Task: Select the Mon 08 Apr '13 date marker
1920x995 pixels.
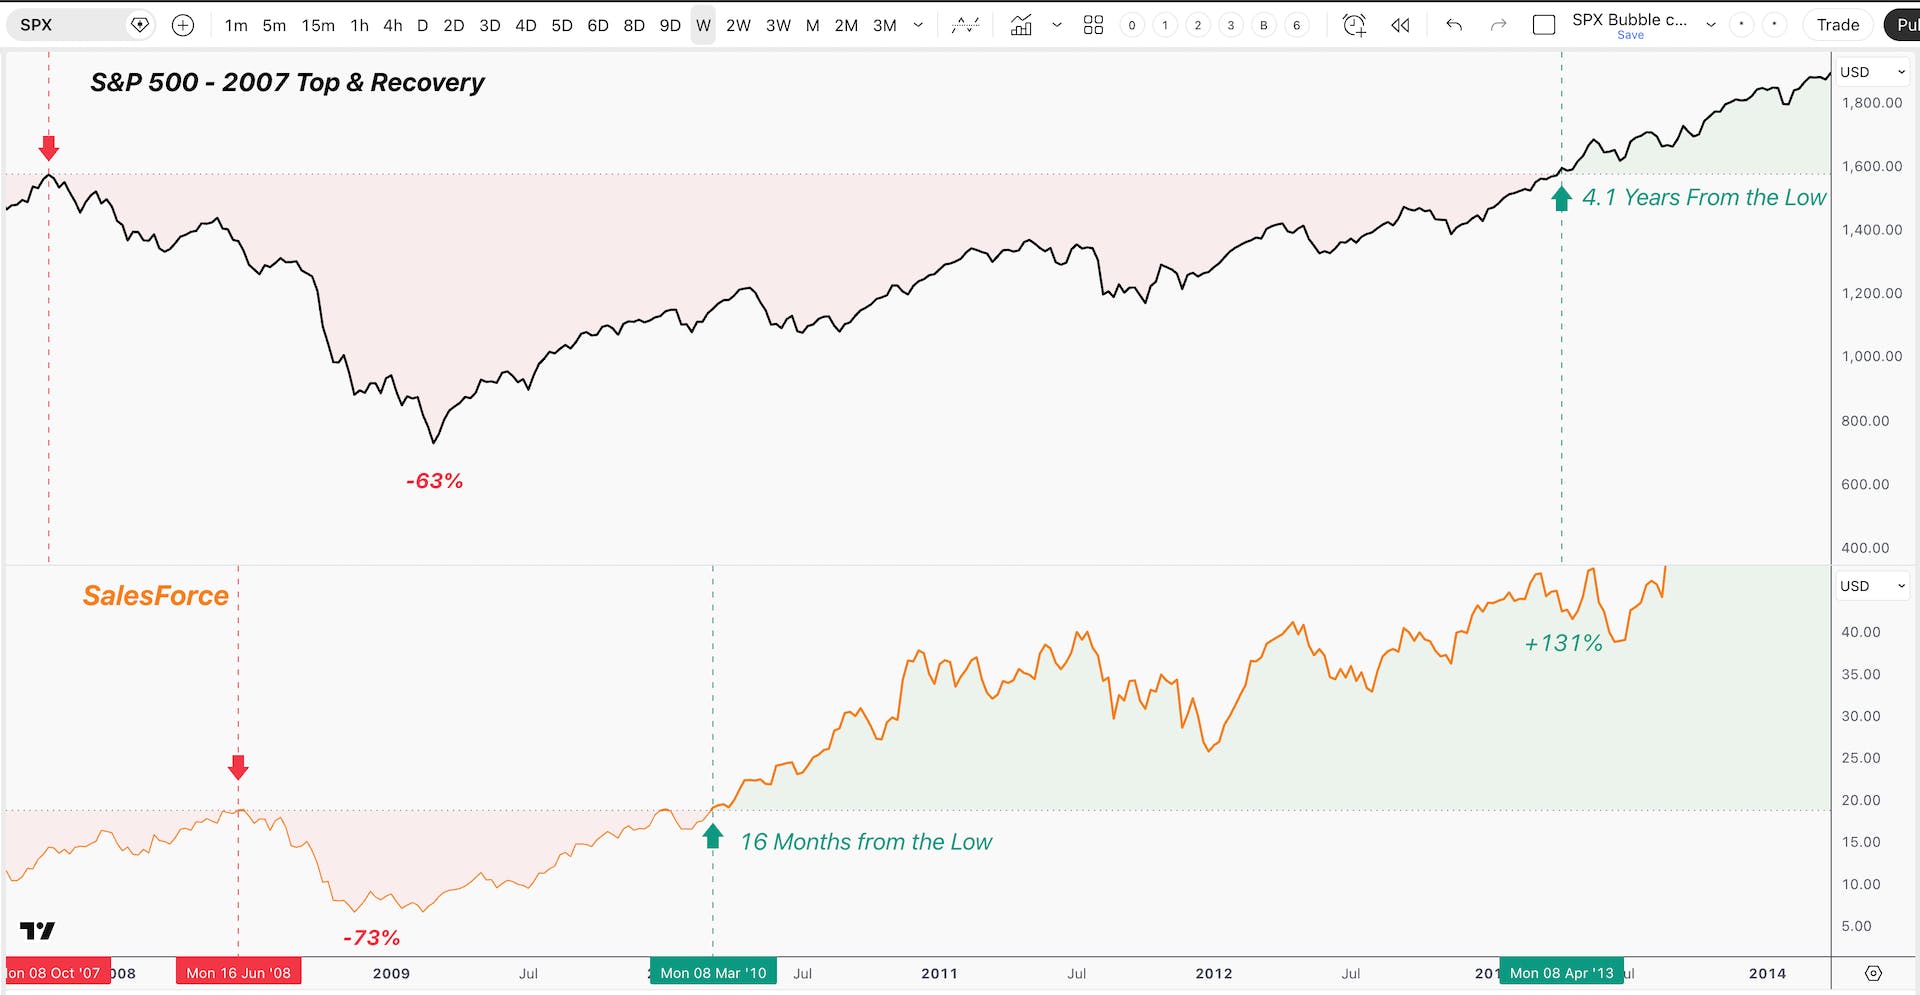Action: (x=1562, y=973)
